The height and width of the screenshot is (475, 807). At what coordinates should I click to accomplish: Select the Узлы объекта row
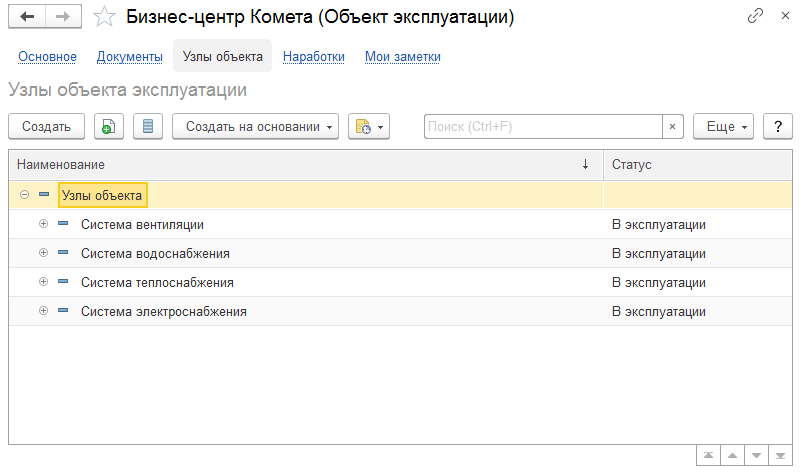400,195
